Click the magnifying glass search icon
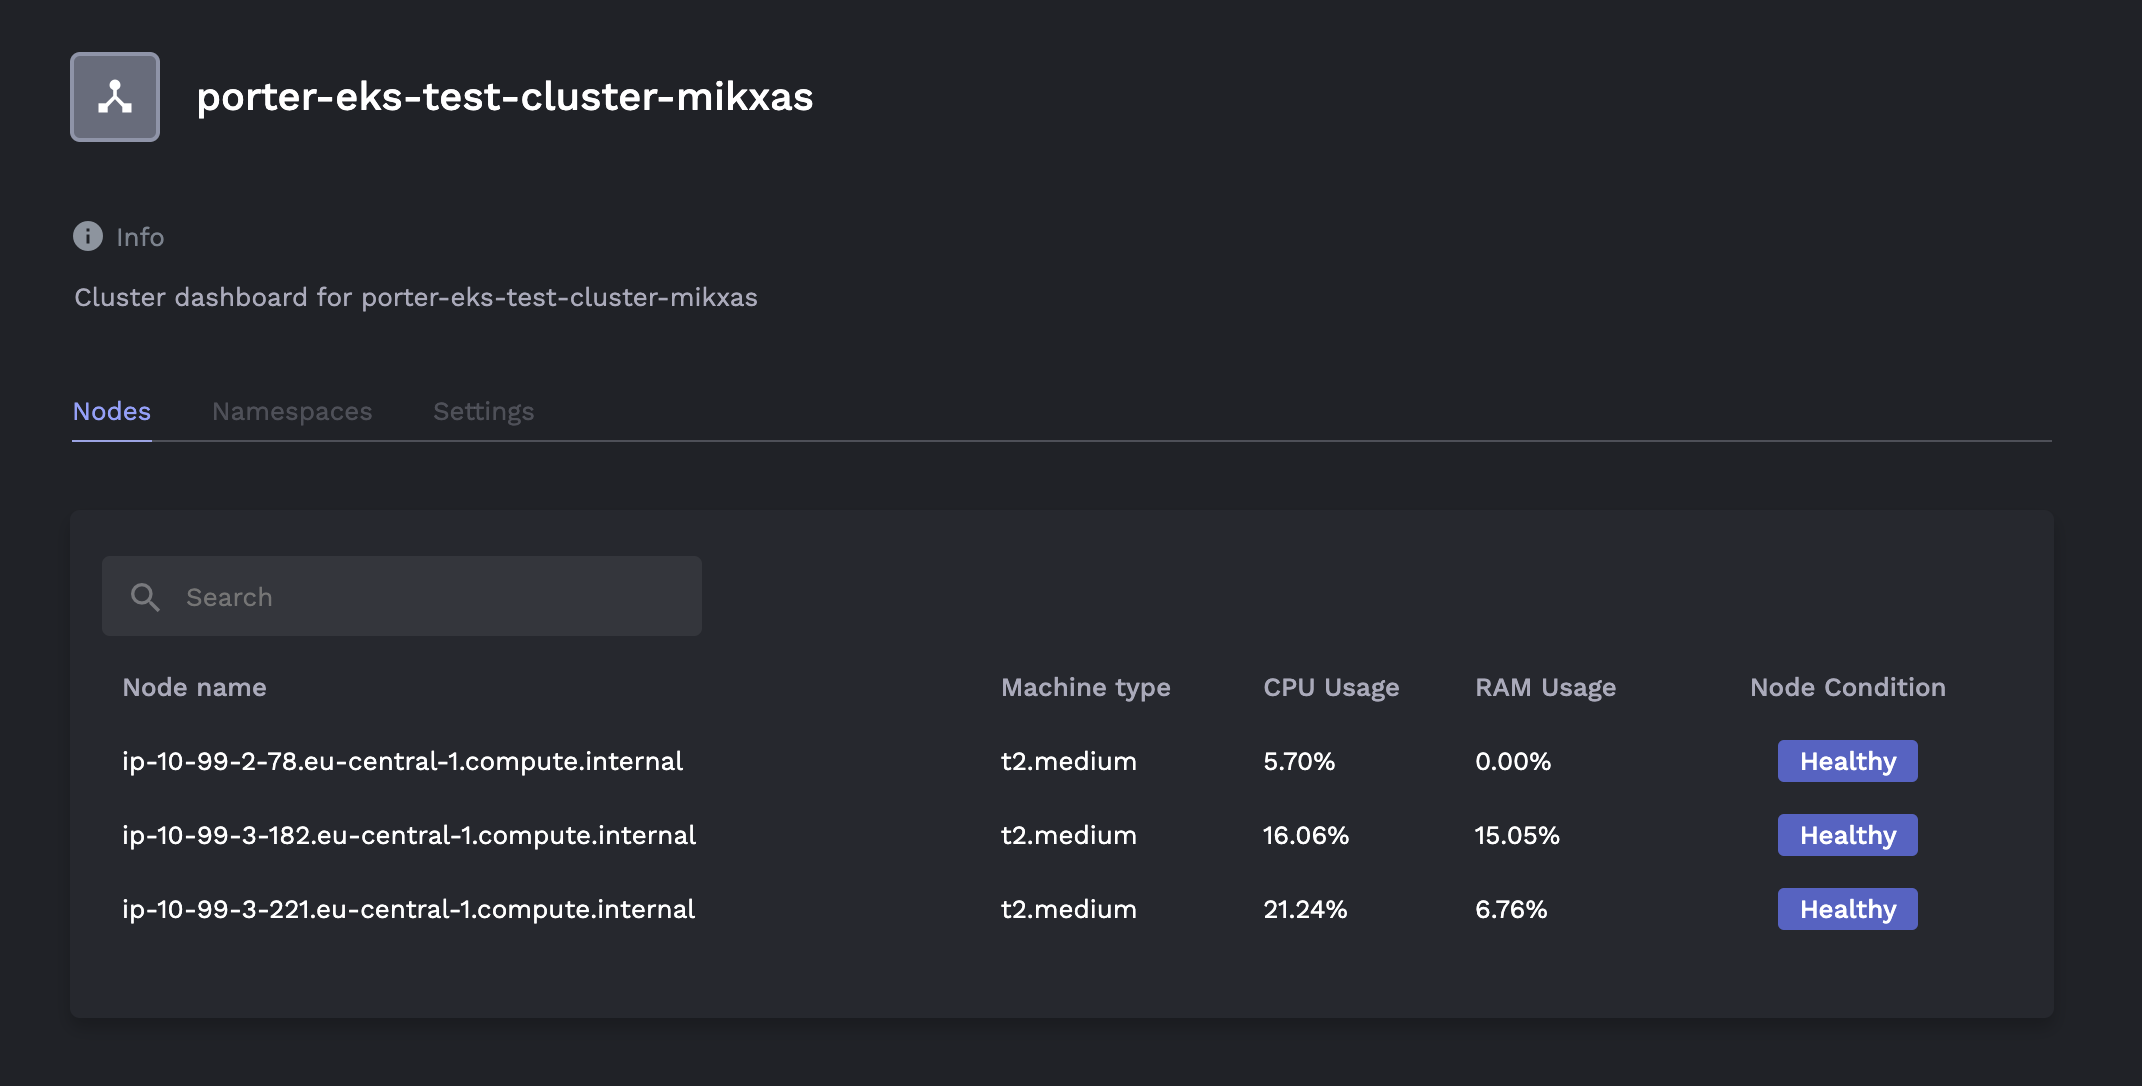Screen dimensions: 2142x1086 pyautogui.click(x=145, y=597)
